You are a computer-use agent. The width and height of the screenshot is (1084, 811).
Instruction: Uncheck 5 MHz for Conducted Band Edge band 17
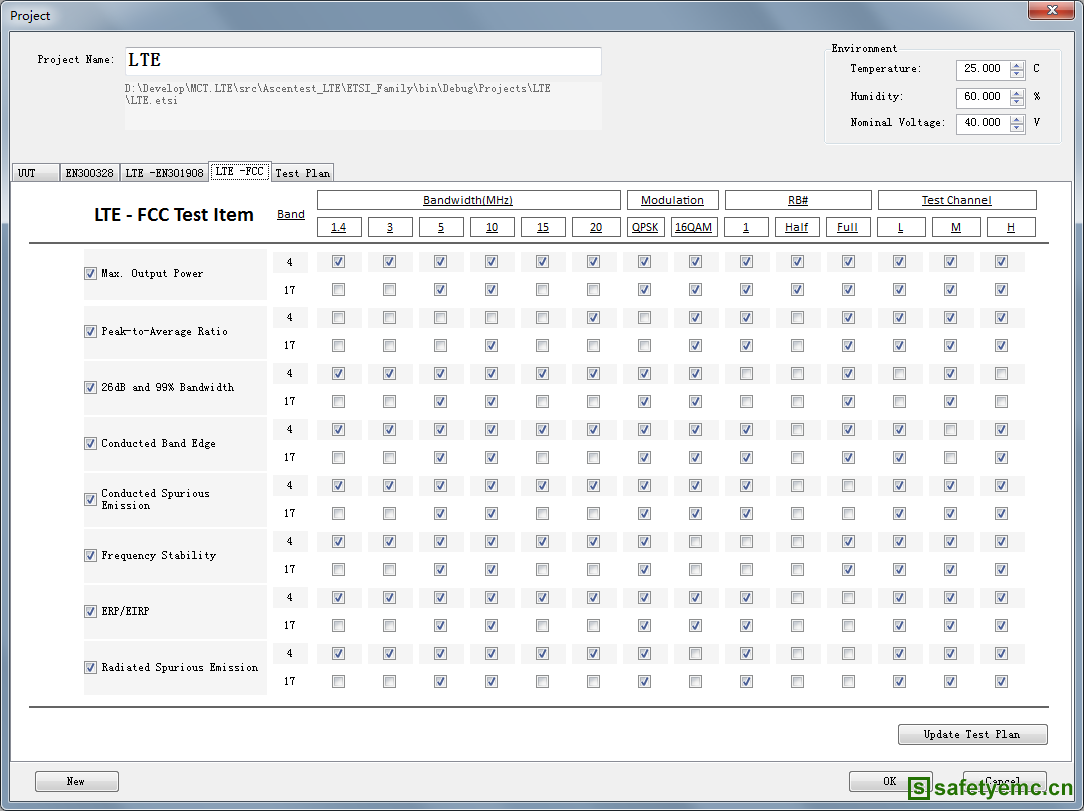440,458
